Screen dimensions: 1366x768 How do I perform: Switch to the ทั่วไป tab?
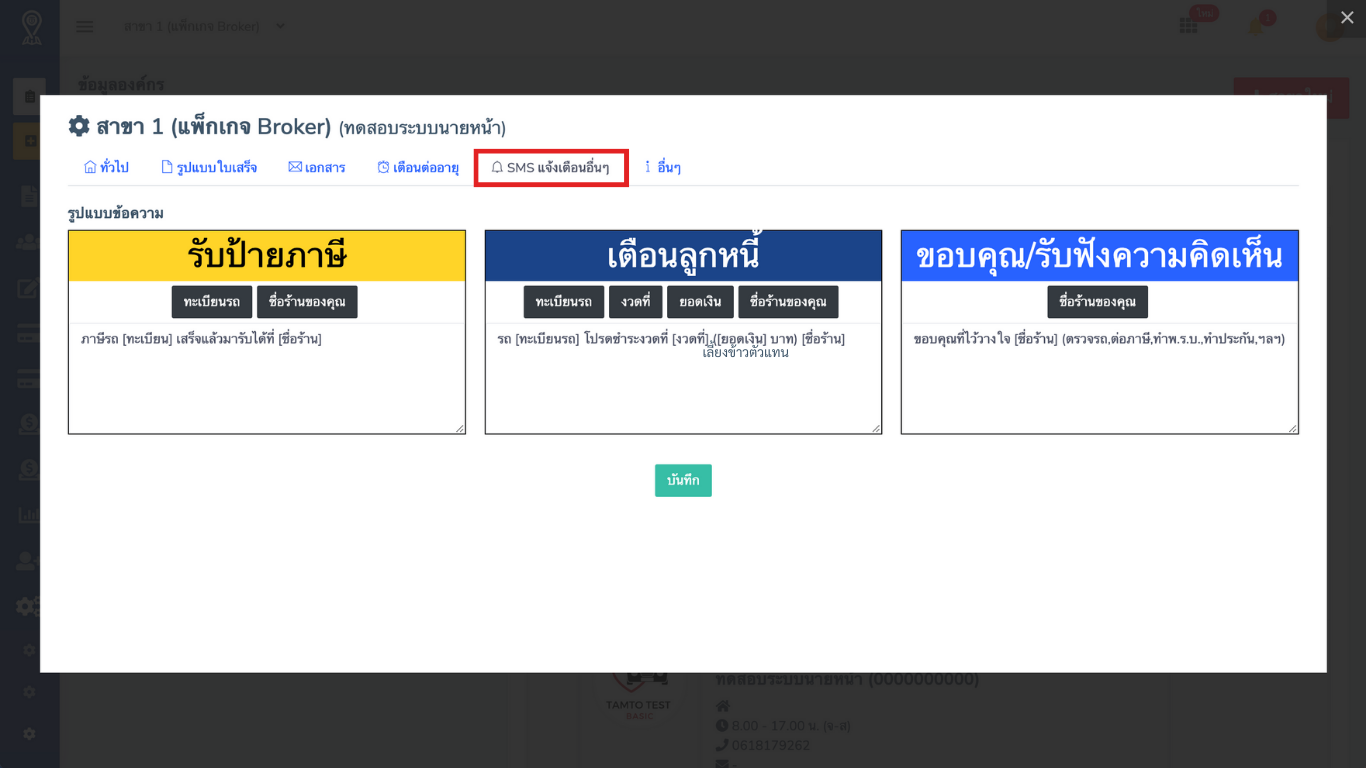tap(106, 167)
